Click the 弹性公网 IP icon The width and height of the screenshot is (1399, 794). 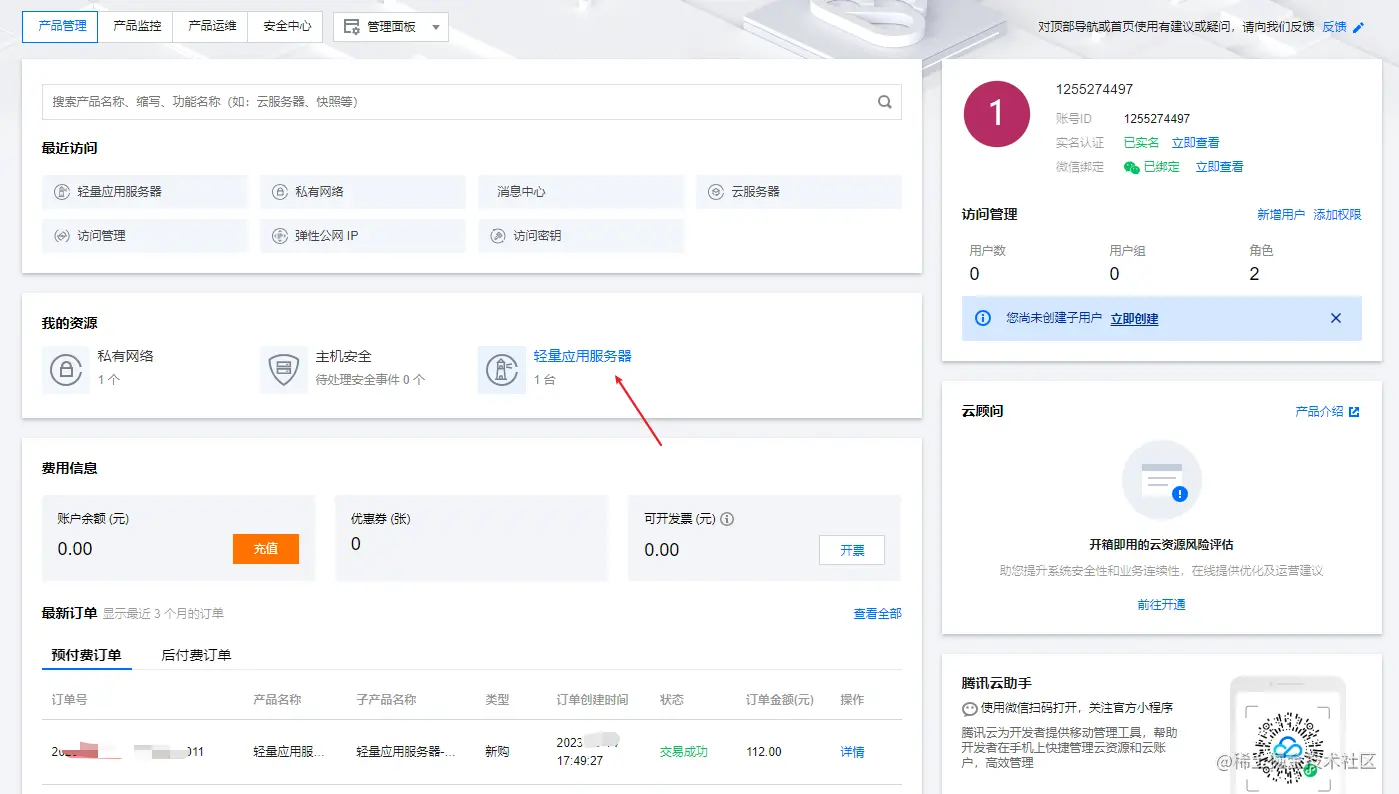(279, 236)
